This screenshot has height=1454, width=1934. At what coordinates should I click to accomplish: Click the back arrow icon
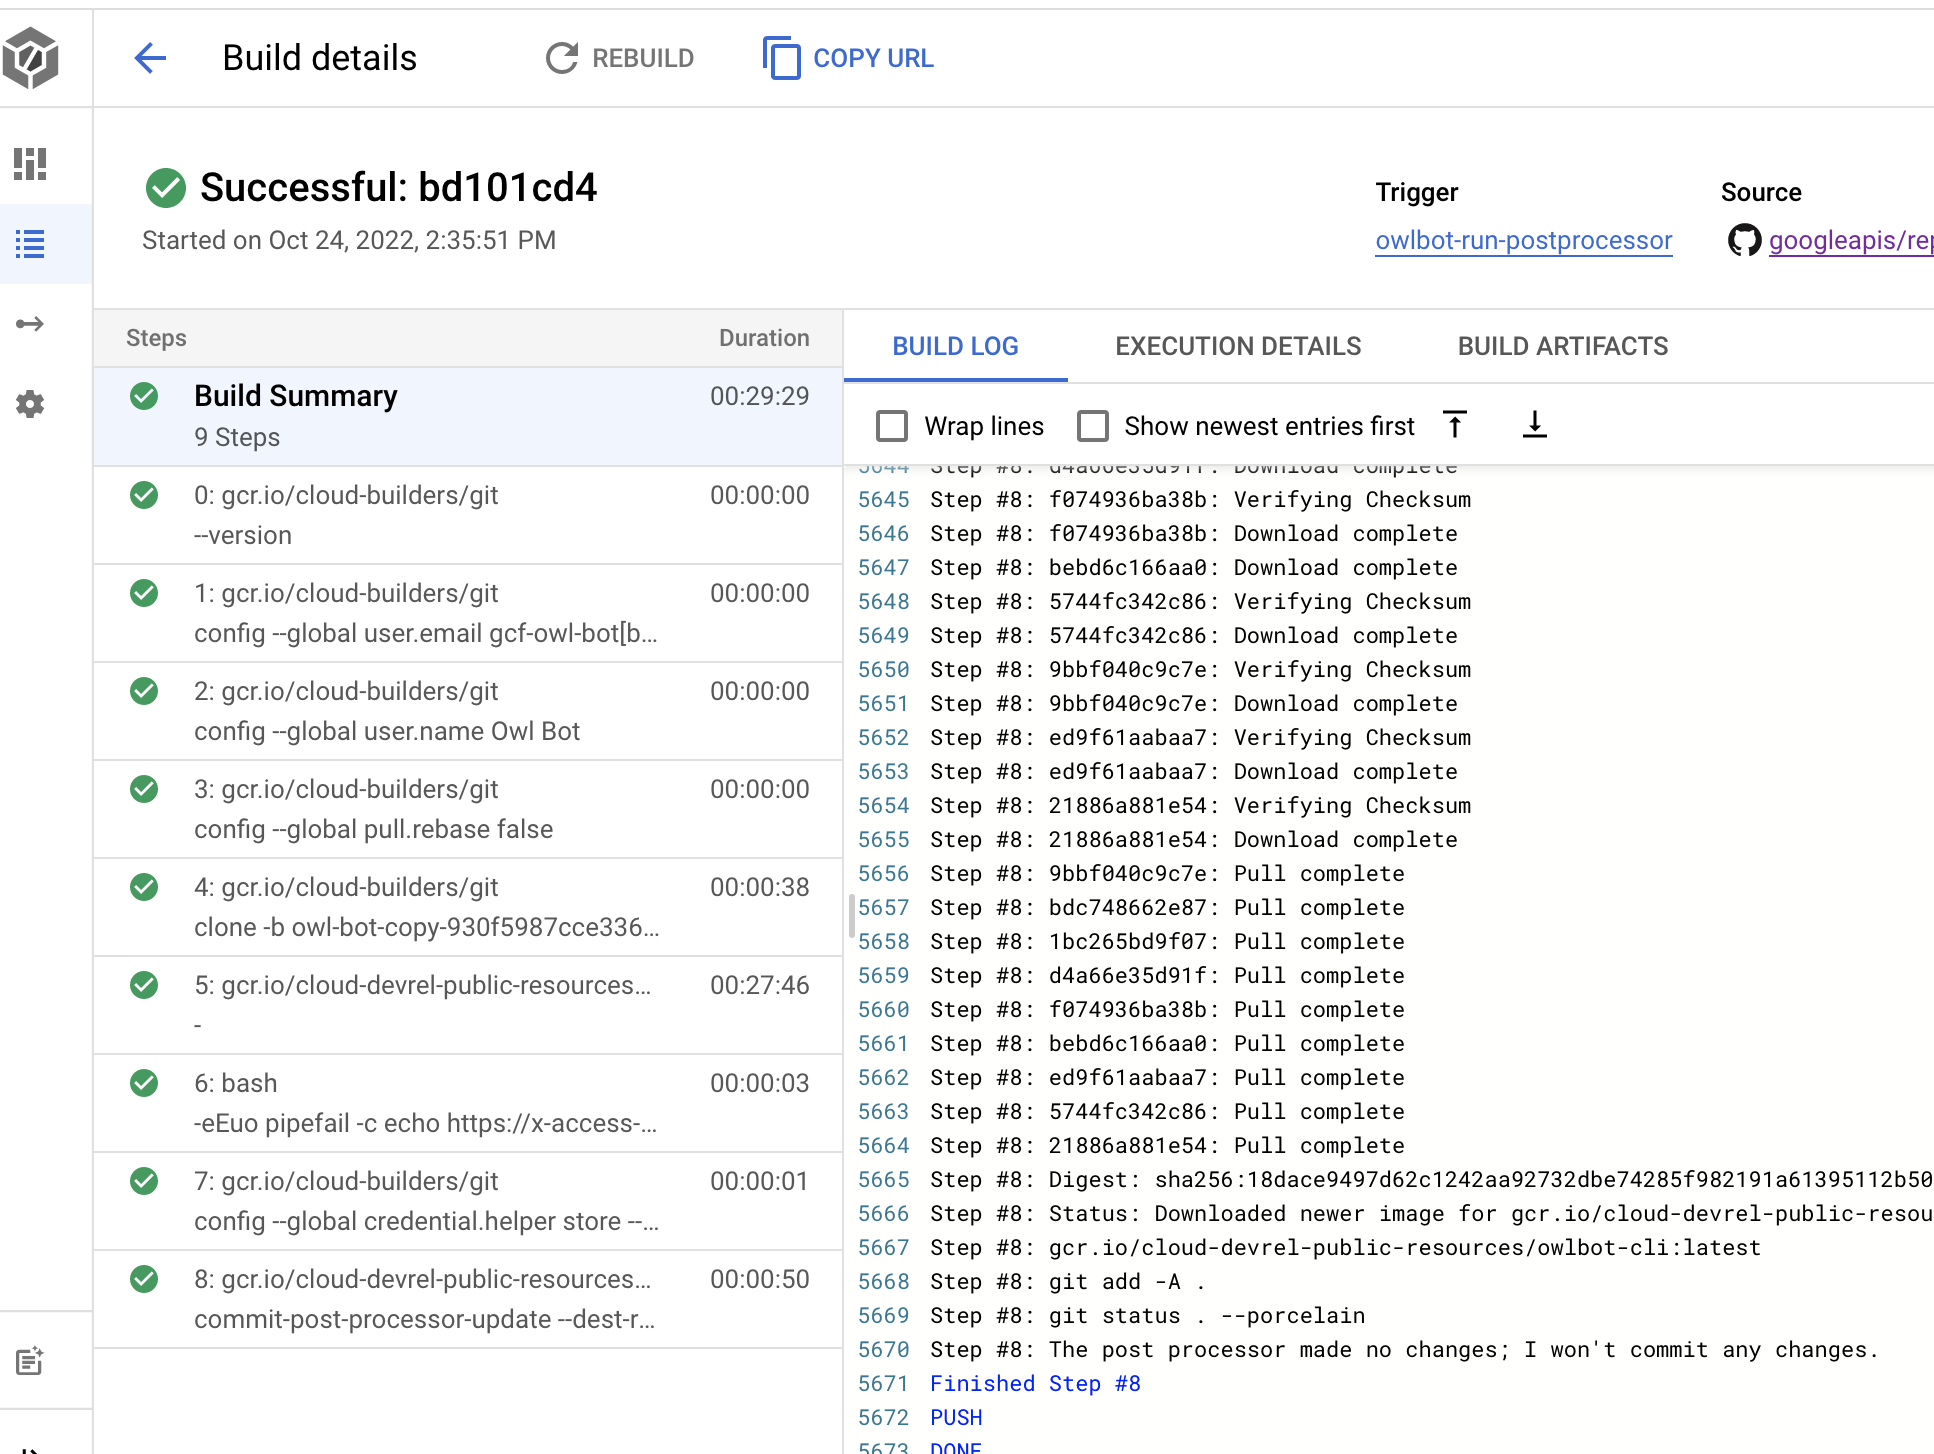(150, 58)
